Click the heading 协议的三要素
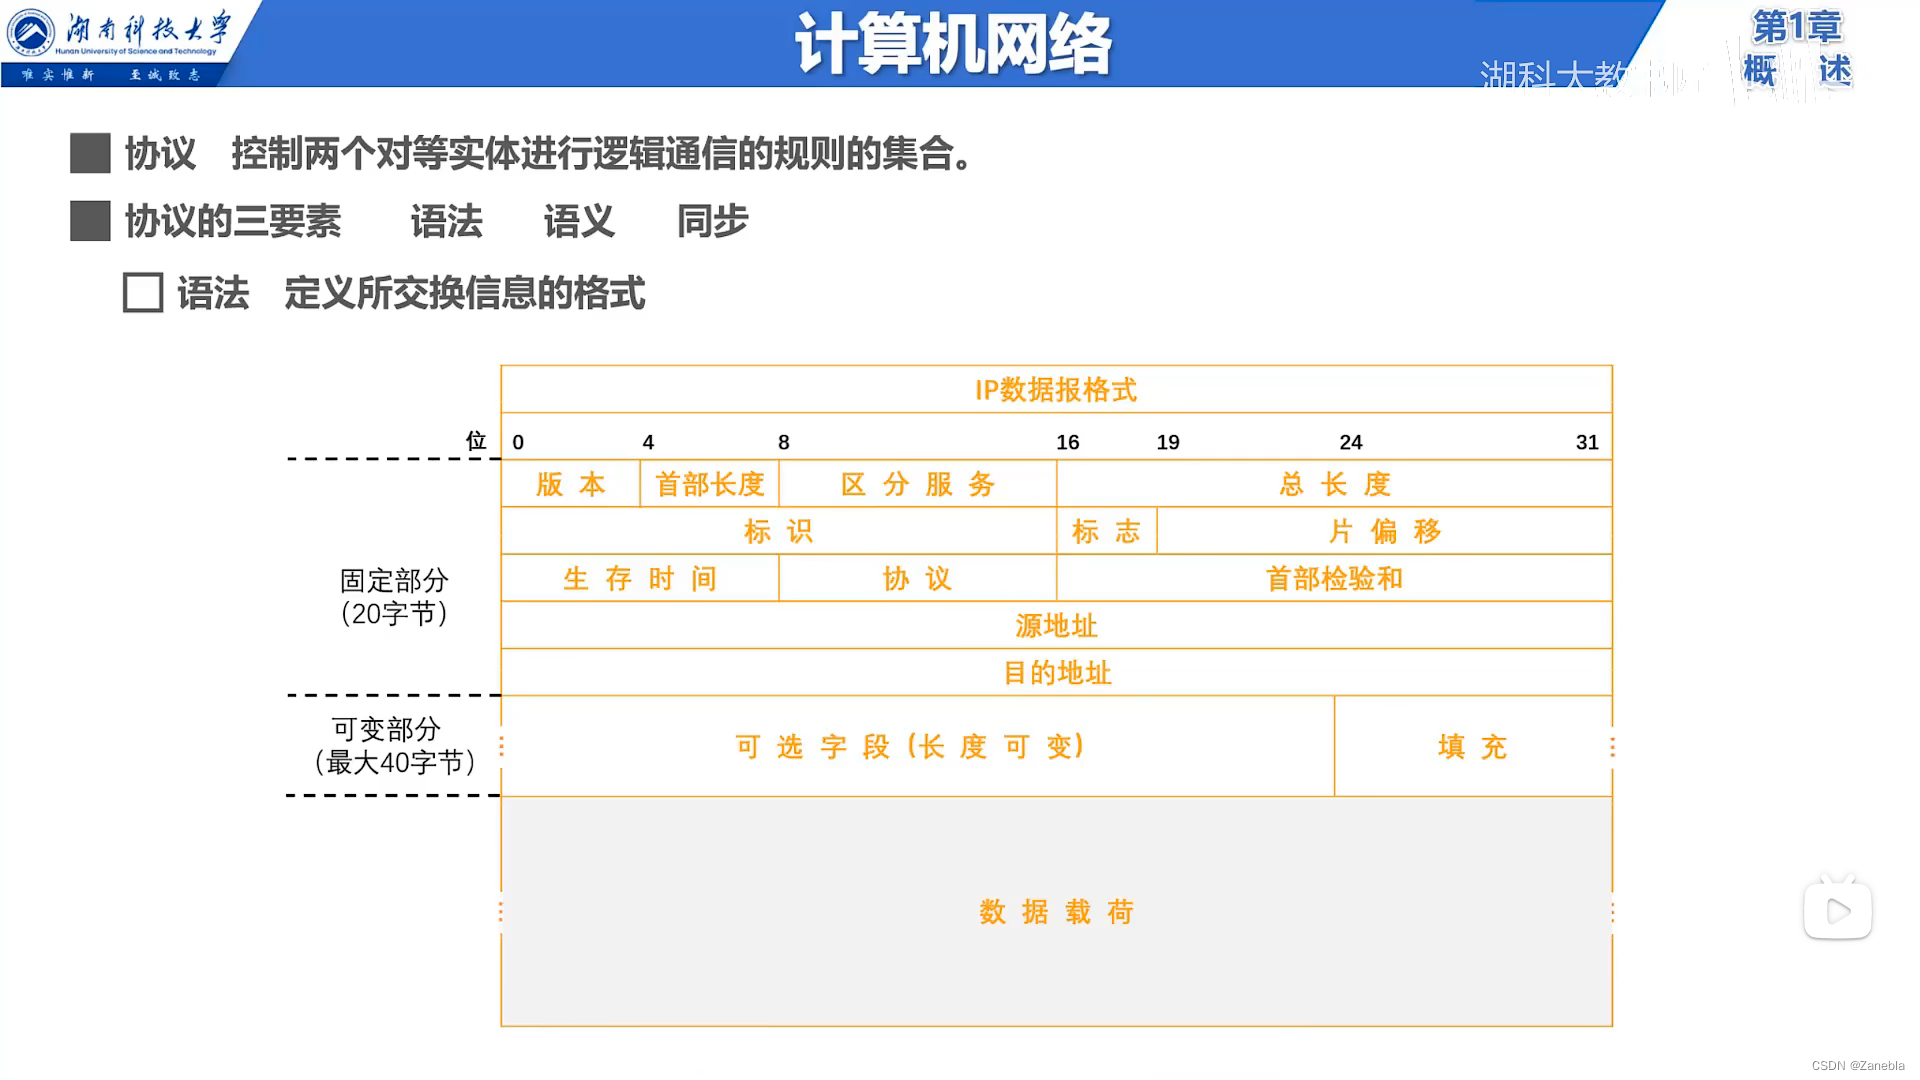Viewport: 1920px width, 1080px height. pyautogui.click(x=233, y=221)
